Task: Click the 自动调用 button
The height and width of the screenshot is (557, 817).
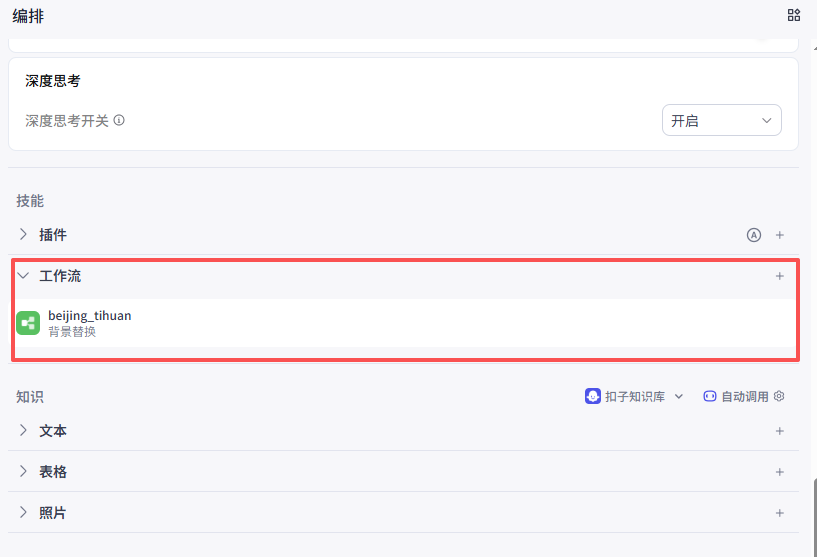Action: [x=736, y=397]
